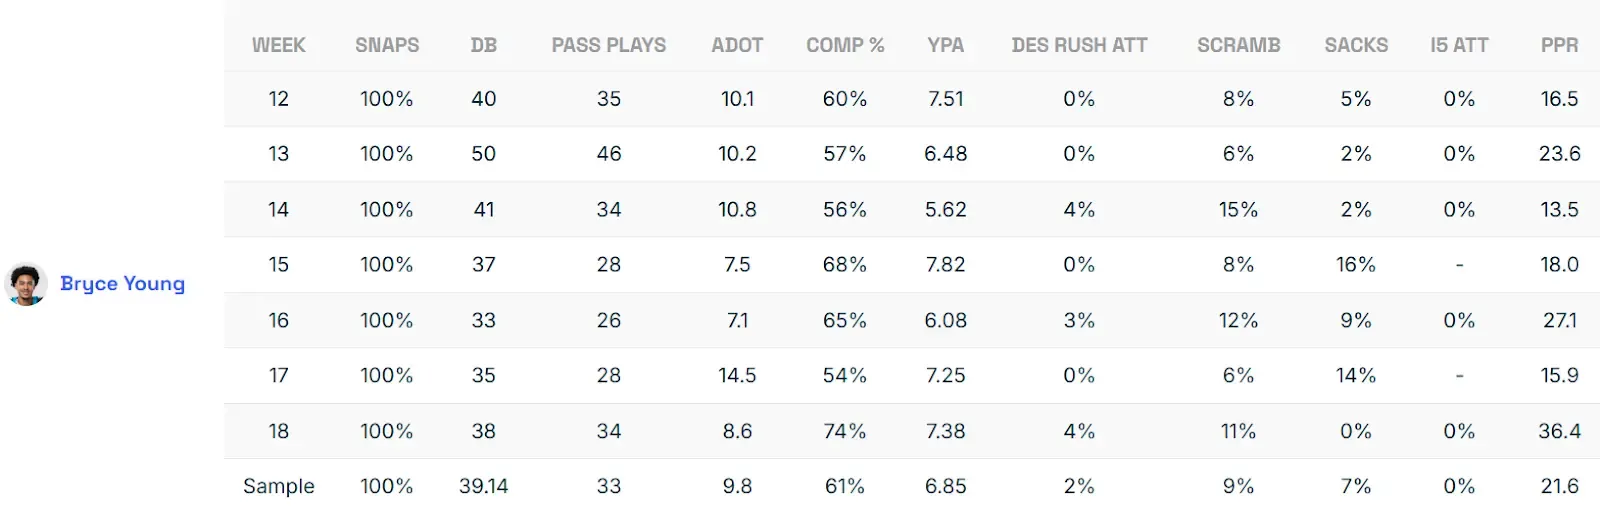1600x507 pixels.
Task: Sort by COMP % column header
Action: pos(845,45)
